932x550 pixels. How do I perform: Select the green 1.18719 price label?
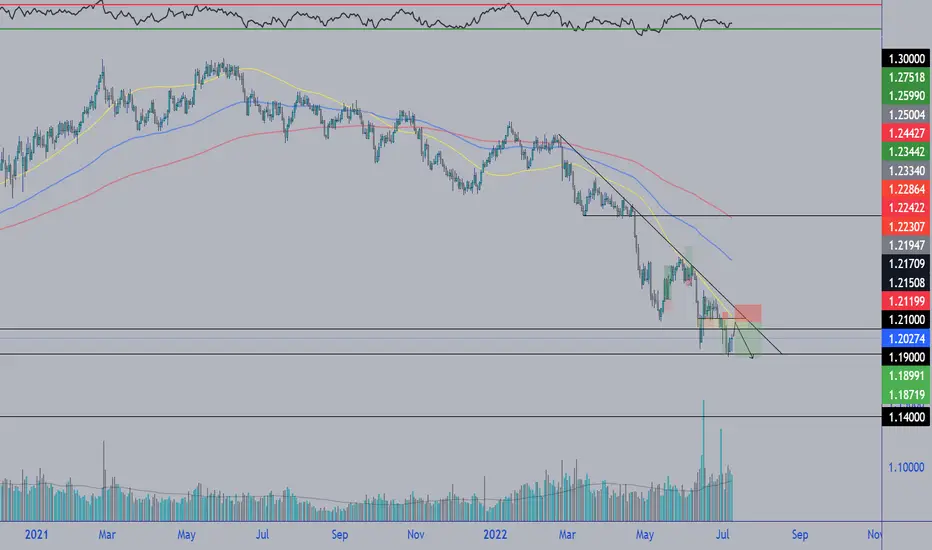[x=906, y=394]
